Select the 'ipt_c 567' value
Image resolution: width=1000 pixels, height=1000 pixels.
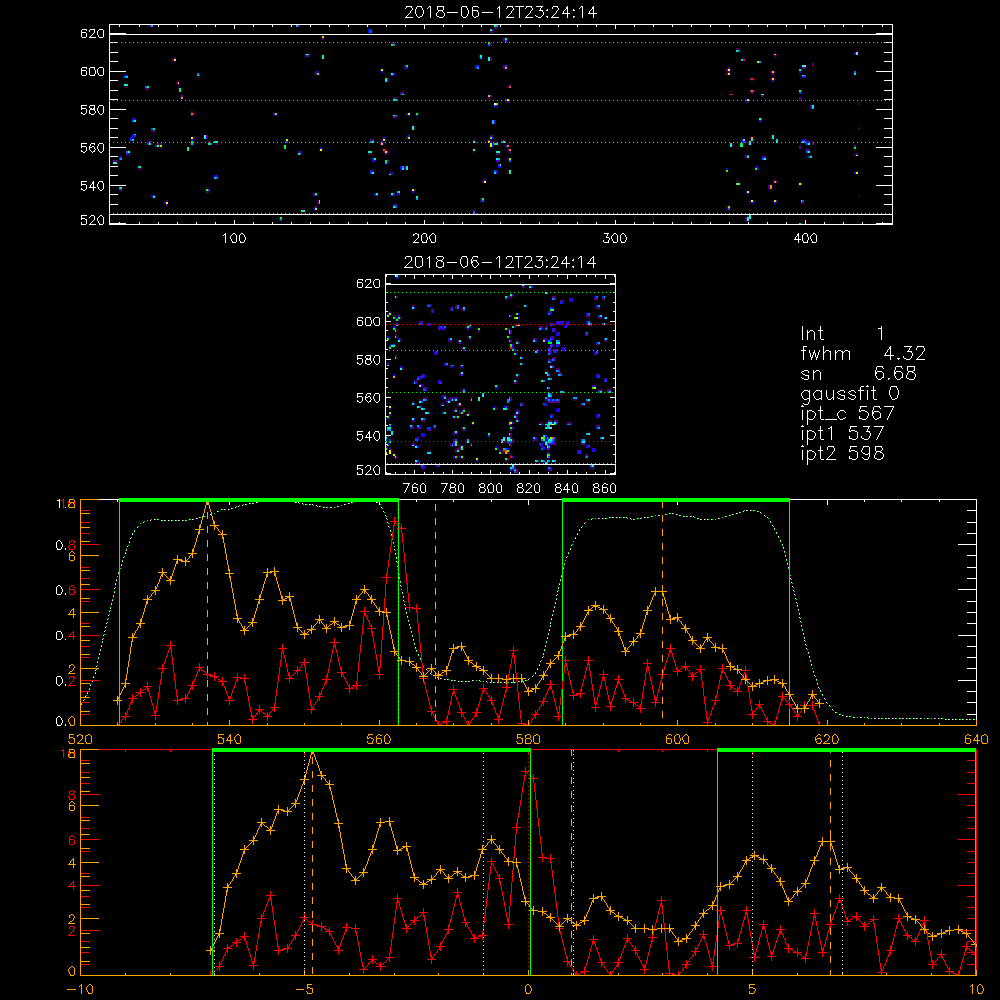pyautogui.click(x=848, y=414)
